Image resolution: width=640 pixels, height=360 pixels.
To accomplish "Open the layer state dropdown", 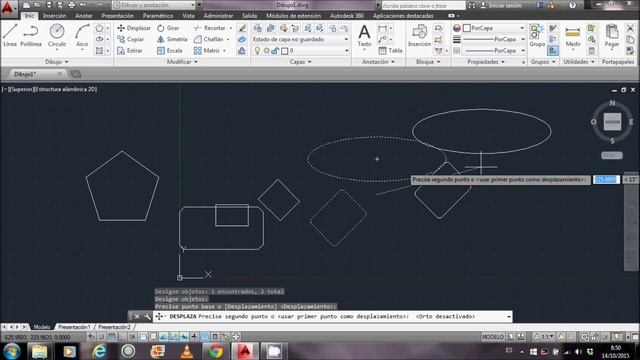I will tap(300, 39).
